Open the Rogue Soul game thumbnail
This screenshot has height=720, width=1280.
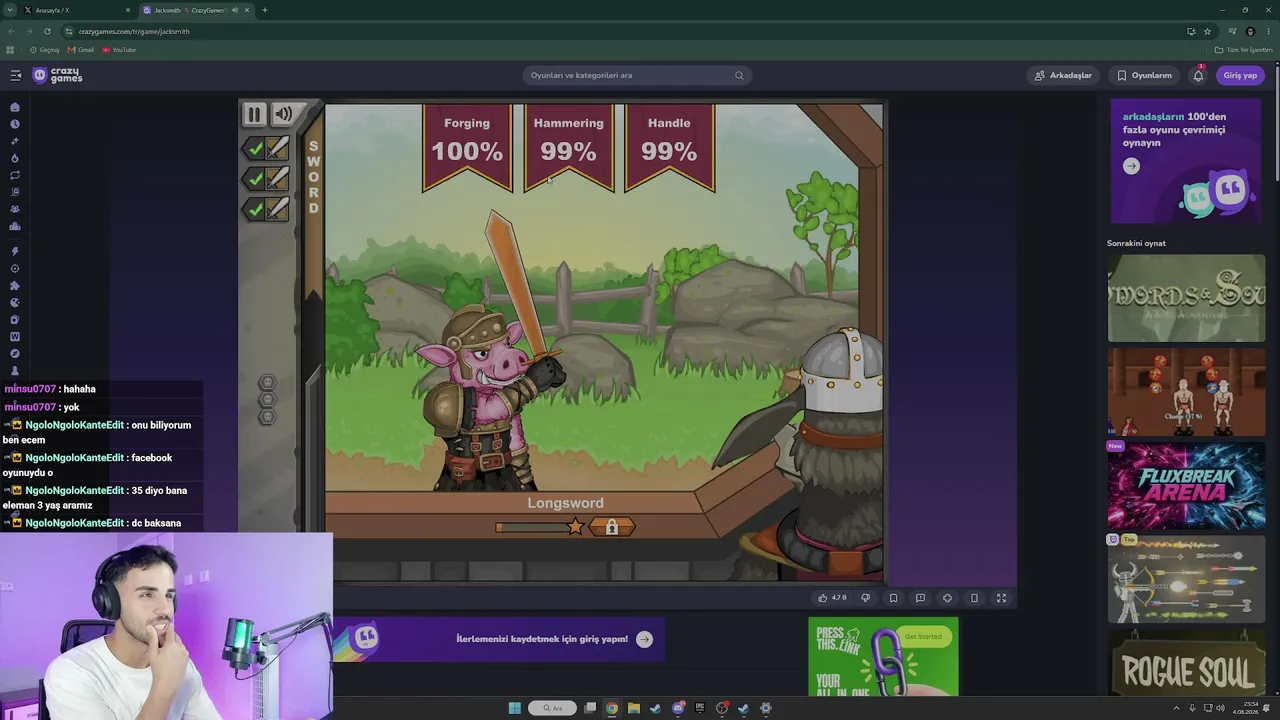pos(1186,662)
